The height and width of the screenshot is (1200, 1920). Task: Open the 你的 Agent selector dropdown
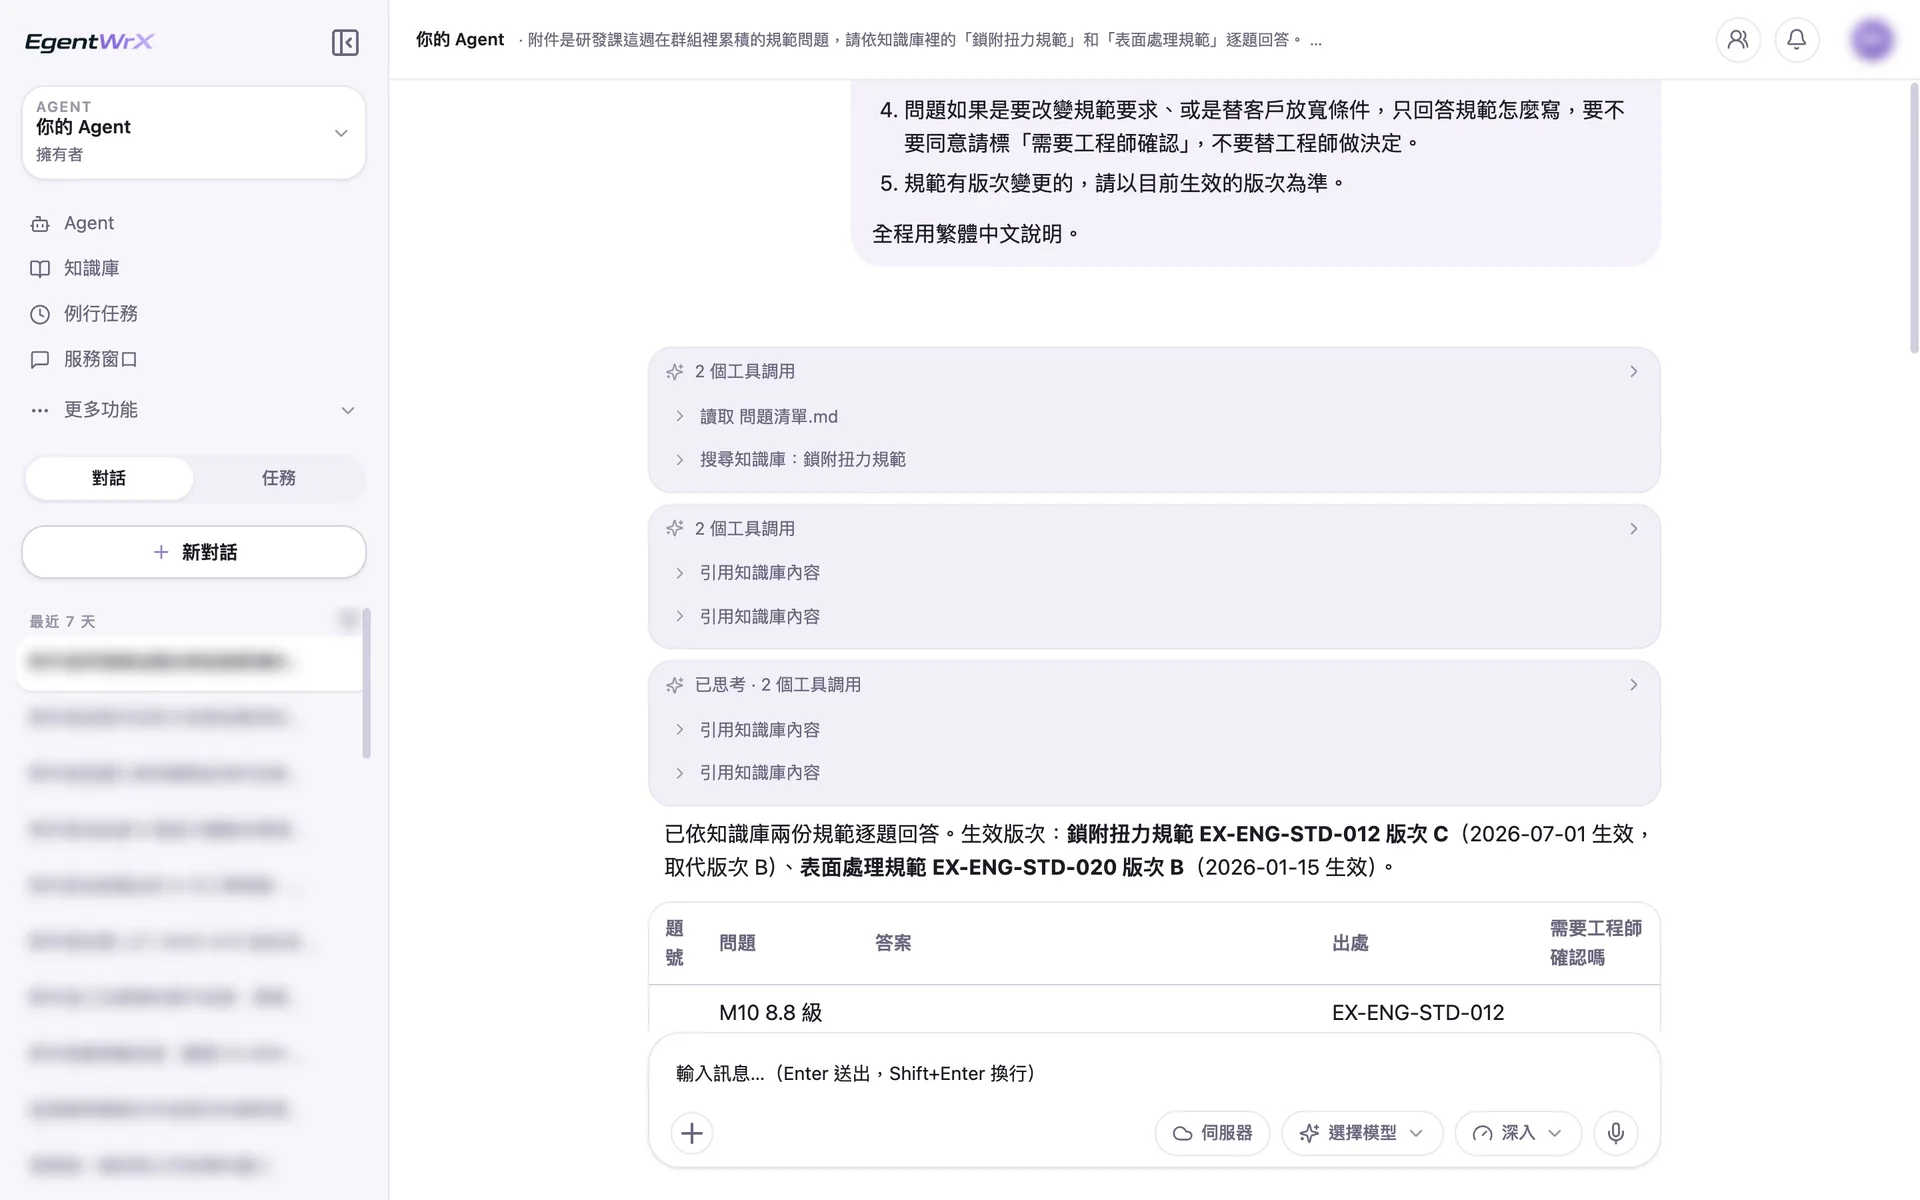[193, 132]
